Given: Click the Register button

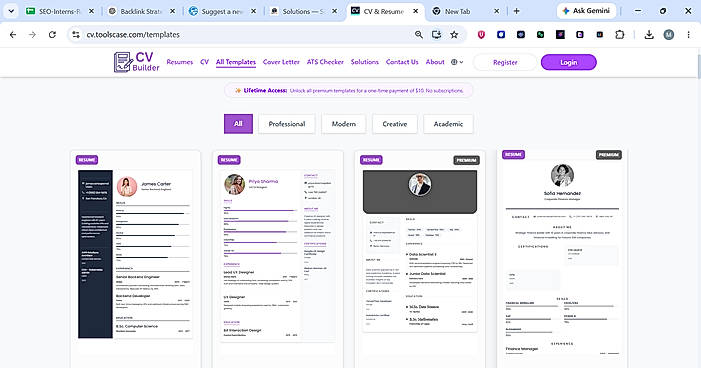Looking at the screenshot, I should pos(505,62).
